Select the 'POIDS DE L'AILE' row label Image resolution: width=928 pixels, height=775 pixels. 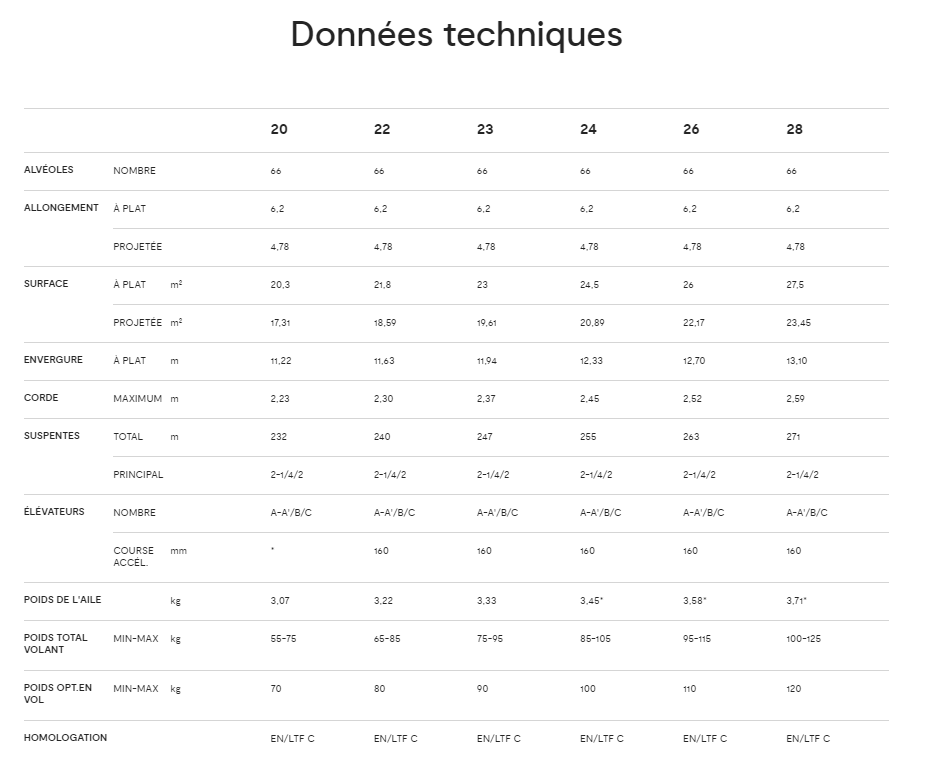pos(62,600)
